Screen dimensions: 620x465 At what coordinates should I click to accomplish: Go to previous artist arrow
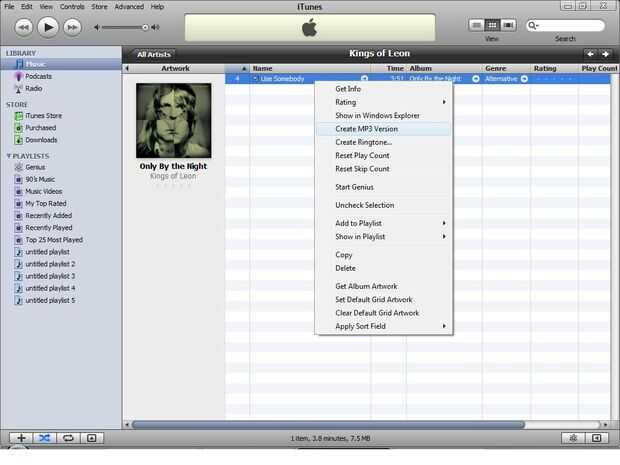tap(590, 54)
